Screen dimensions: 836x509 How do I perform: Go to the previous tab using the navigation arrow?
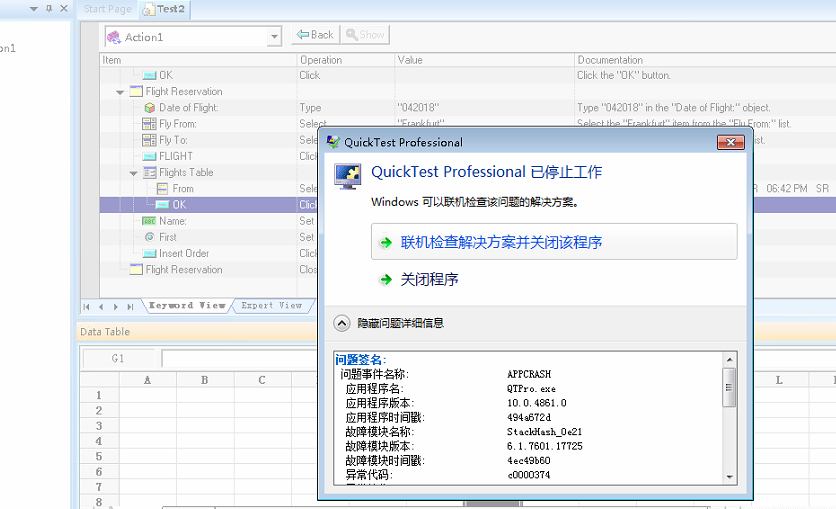[101, 307]
